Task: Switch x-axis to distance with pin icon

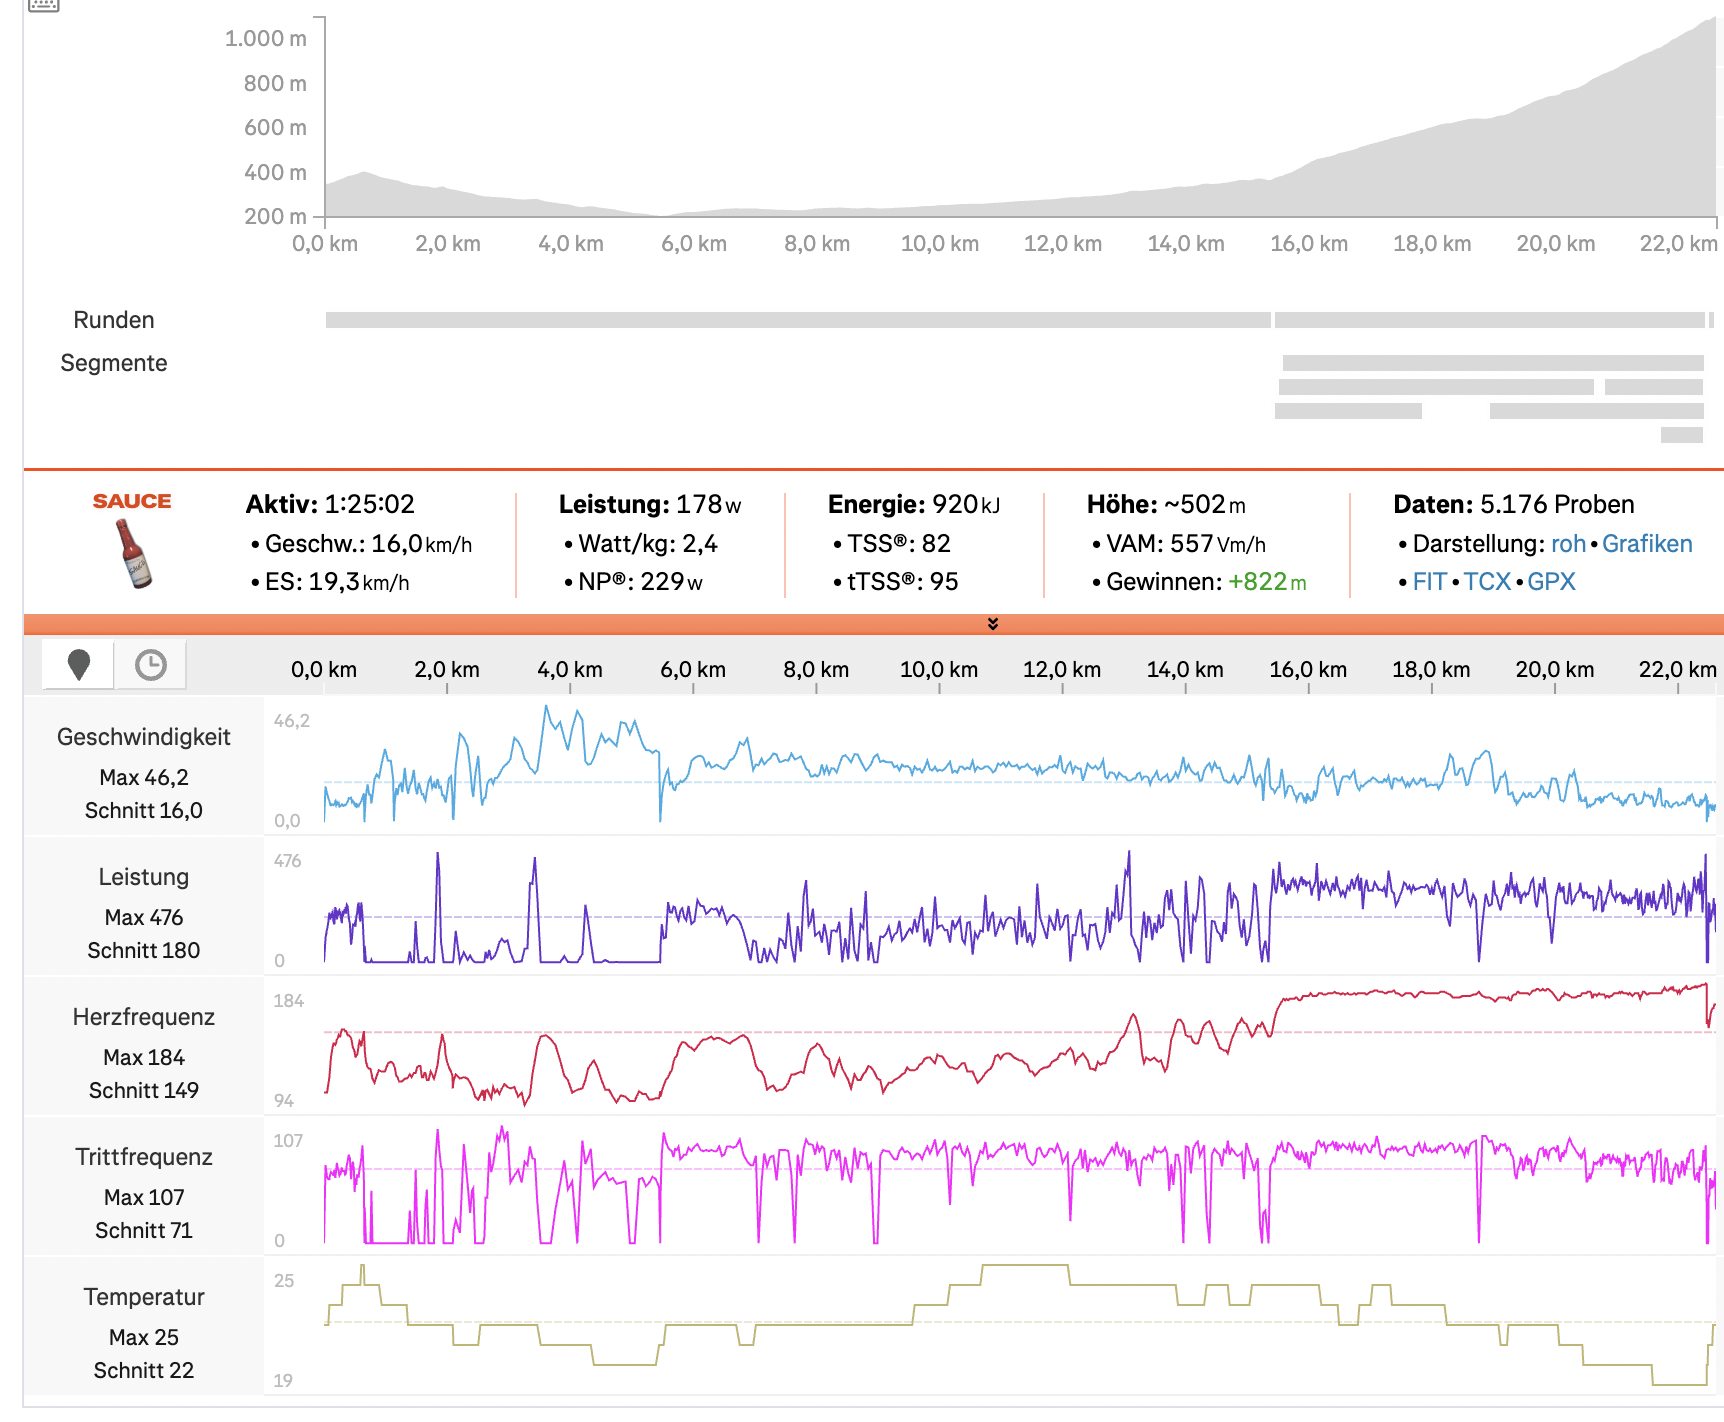Action: pyautogui.click(x=79, y=665)
